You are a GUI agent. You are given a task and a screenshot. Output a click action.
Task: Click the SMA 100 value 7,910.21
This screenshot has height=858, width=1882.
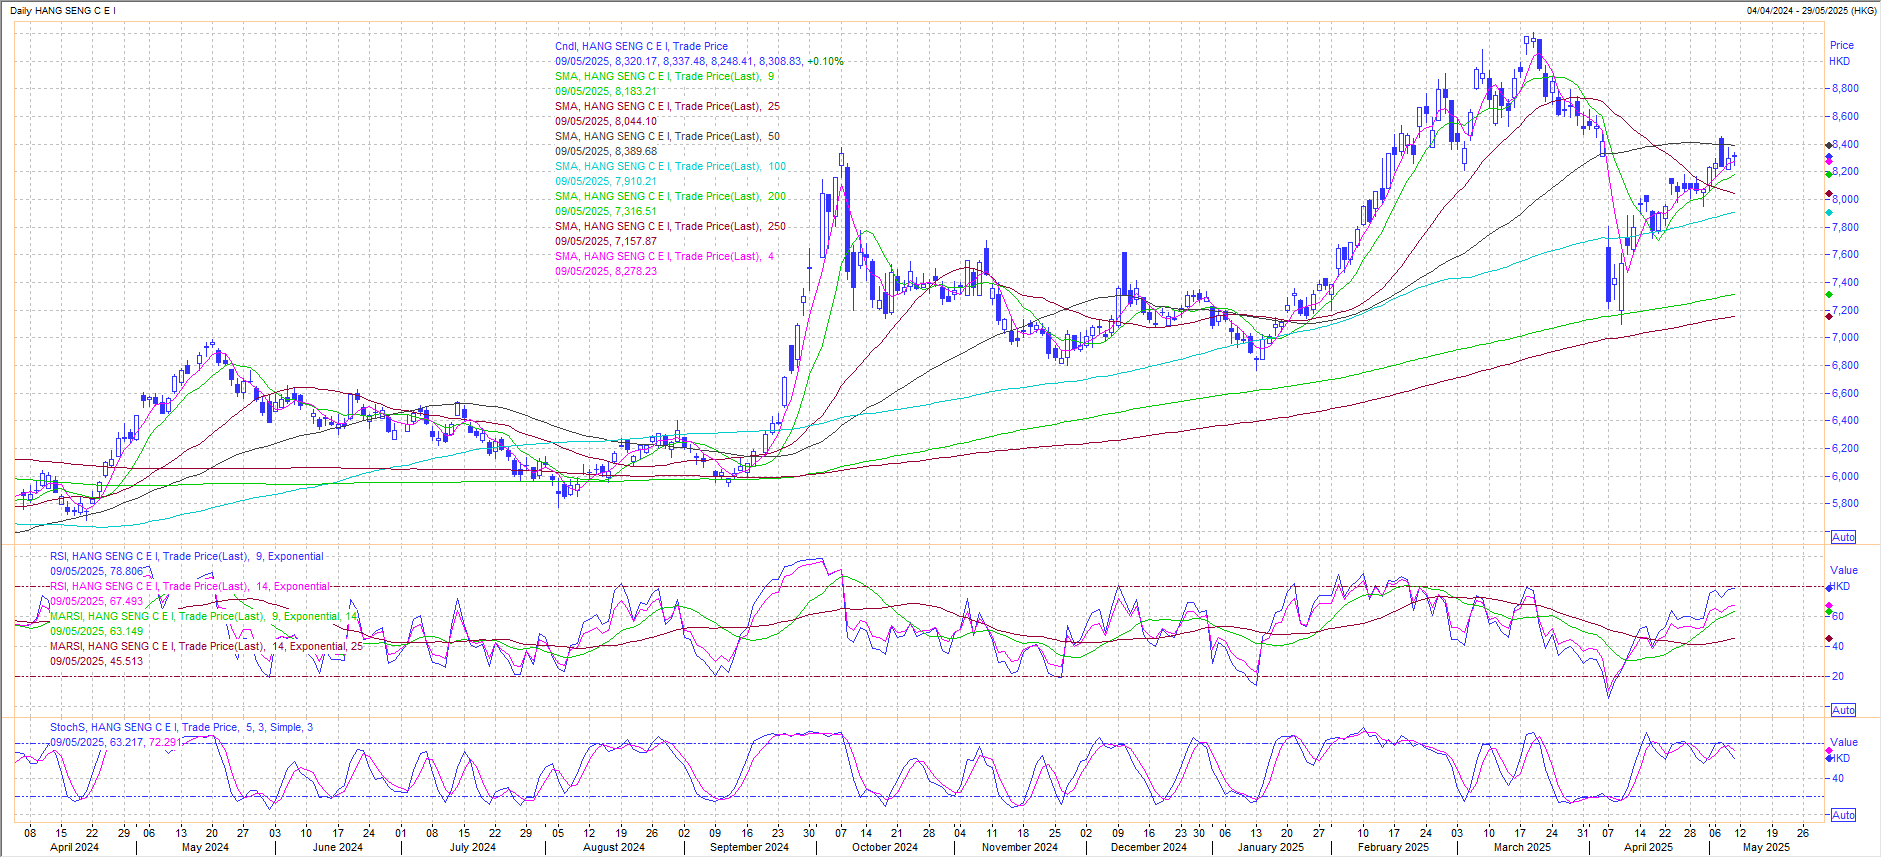coord(636,181)
